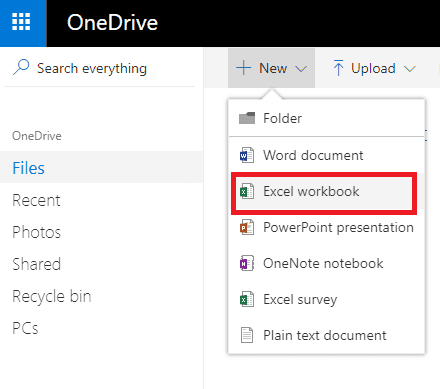Click the upload arrow icon
Screen dimensions: 440x389
pyautogui.click(x=338, y=68)
